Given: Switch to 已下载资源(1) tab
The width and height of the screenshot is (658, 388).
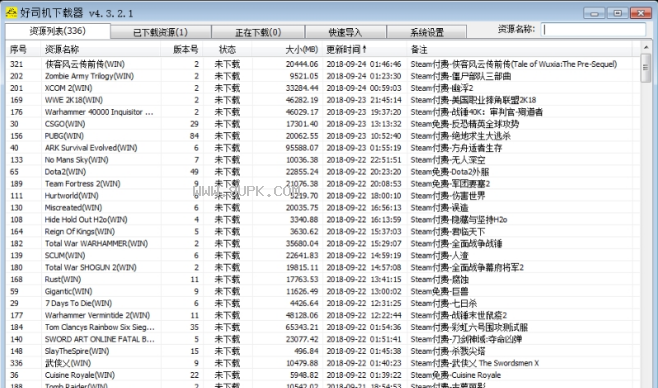Looking at the screenshot, I should [x=160, y=32].
